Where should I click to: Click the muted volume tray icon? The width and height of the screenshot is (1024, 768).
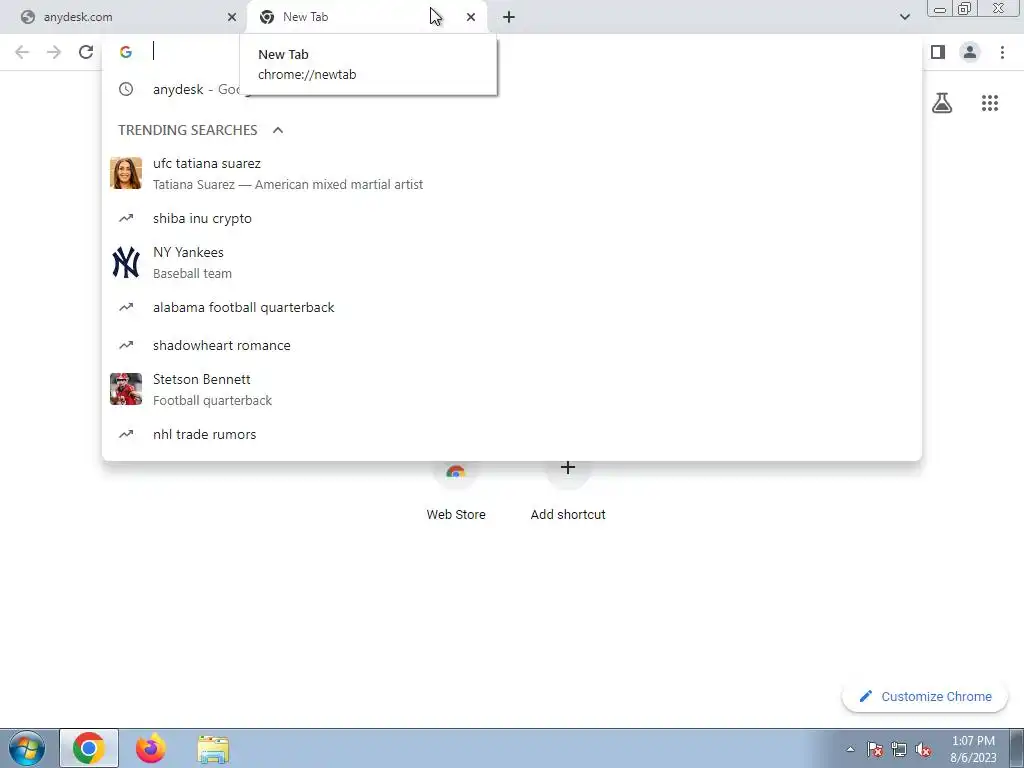[923, 750]
